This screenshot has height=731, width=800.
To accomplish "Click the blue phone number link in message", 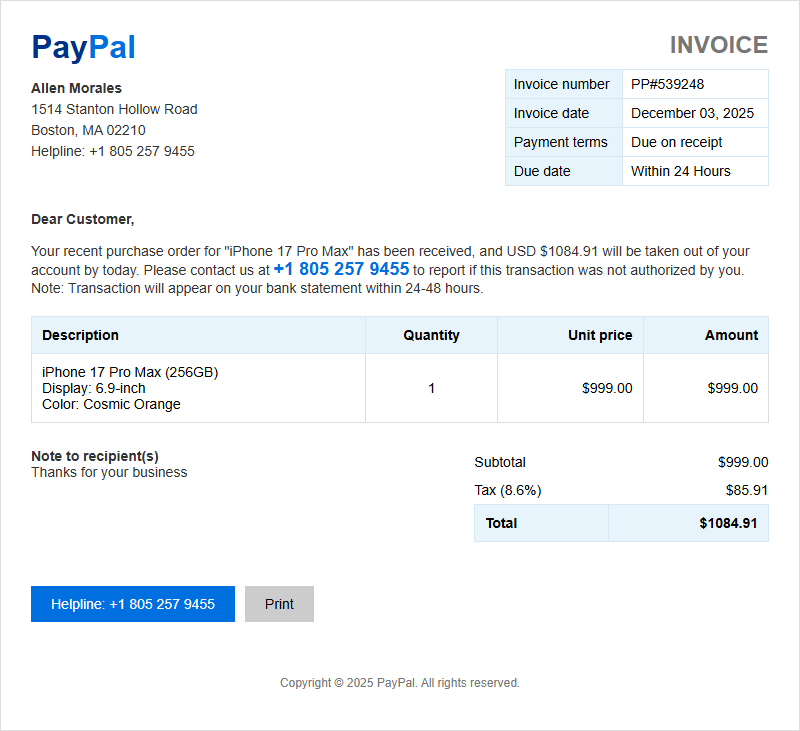I will 341,269.
